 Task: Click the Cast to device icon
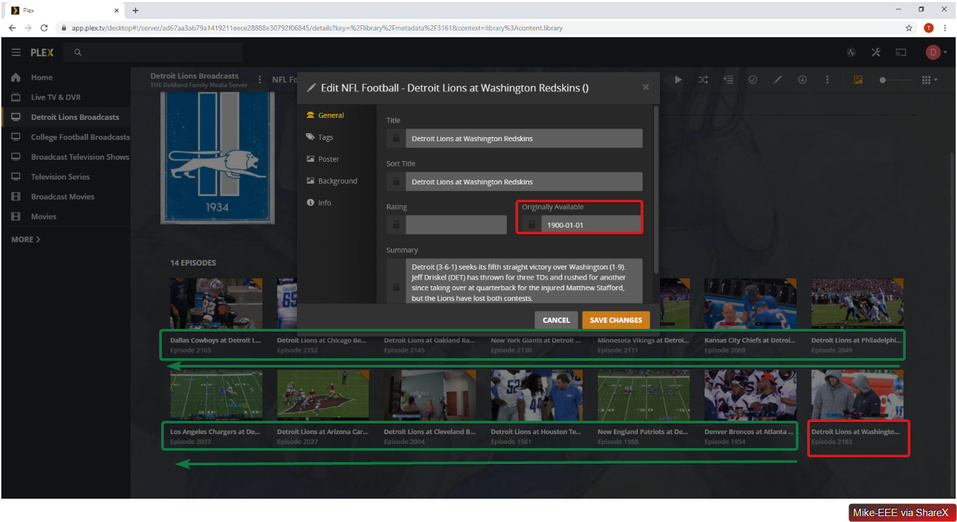(901, 53)
